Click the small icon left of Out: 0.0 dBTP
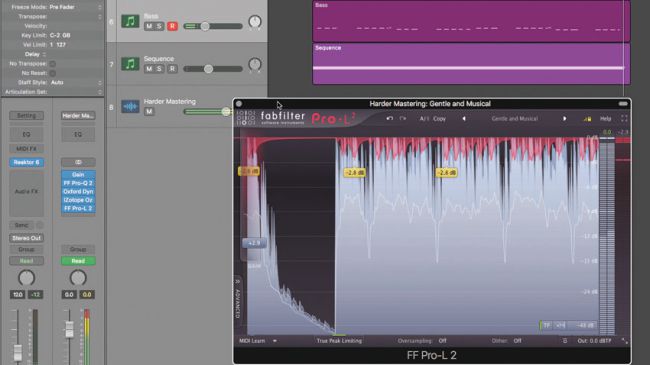Screen dimensions: 650x365 [x=565, y=341]
